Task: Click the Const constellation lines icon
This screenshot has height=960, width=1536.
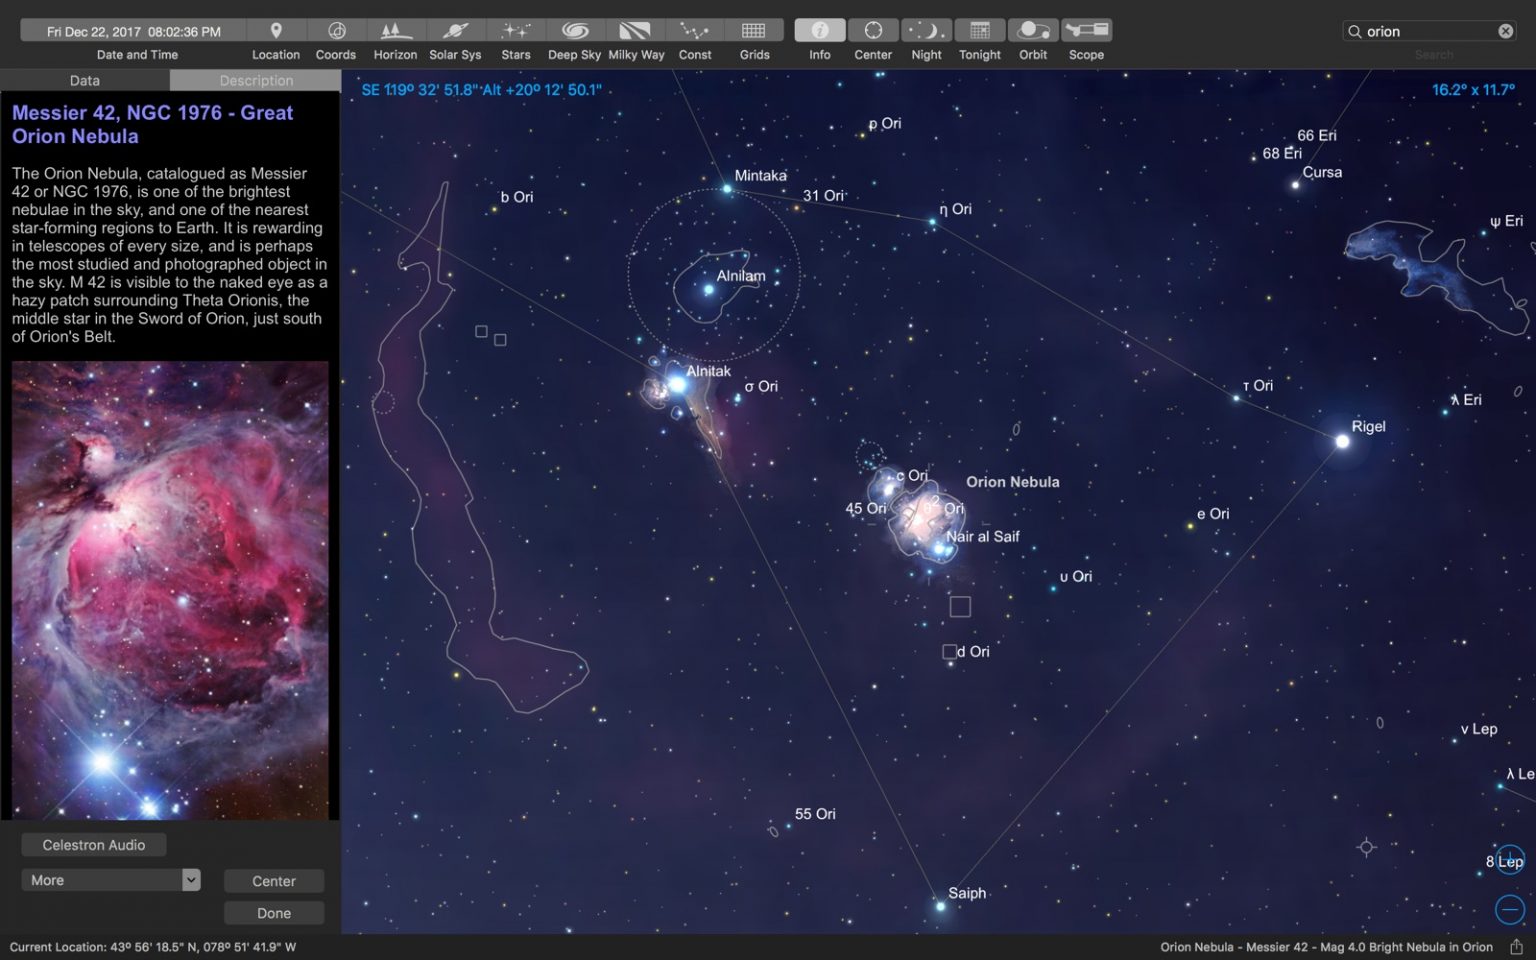Action: click(695, 31)
